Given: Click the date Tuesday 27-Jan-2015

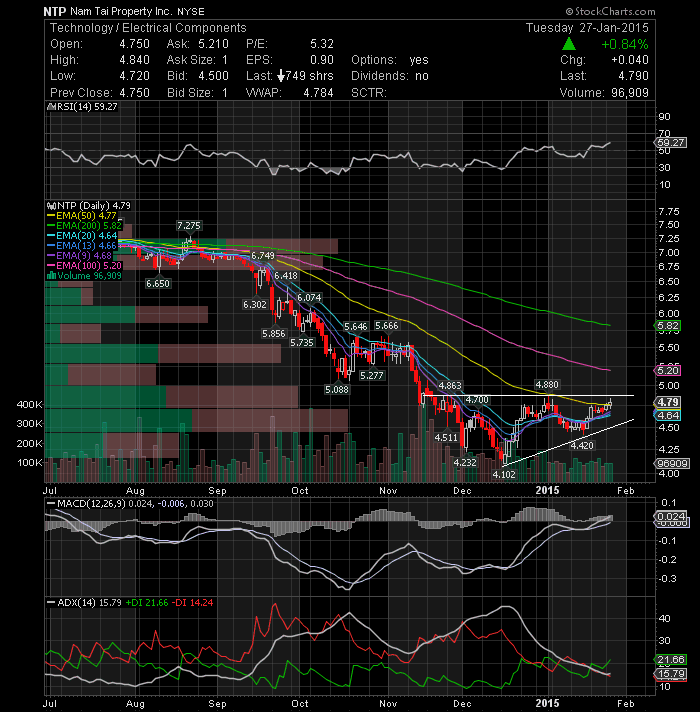Looking at the screenshot, I should [587, 28].
